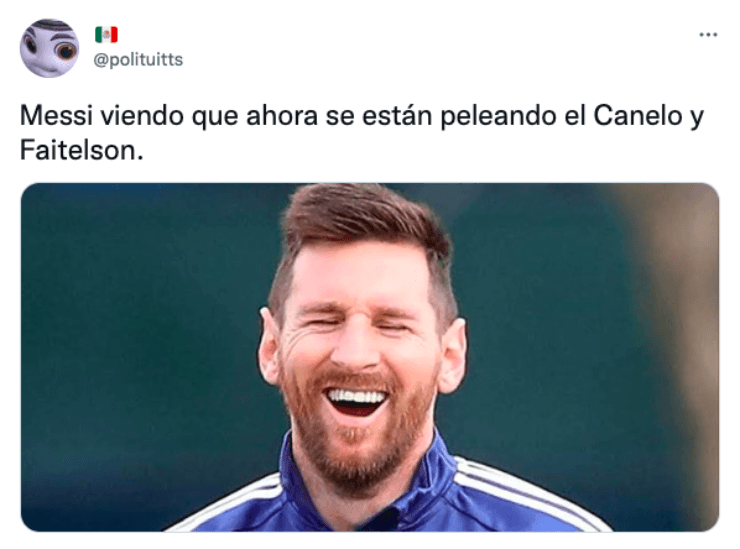This screenshot has height=549, width=740.
Task: Click the word "ahora" in the tweet
Action: pos(282,115)
